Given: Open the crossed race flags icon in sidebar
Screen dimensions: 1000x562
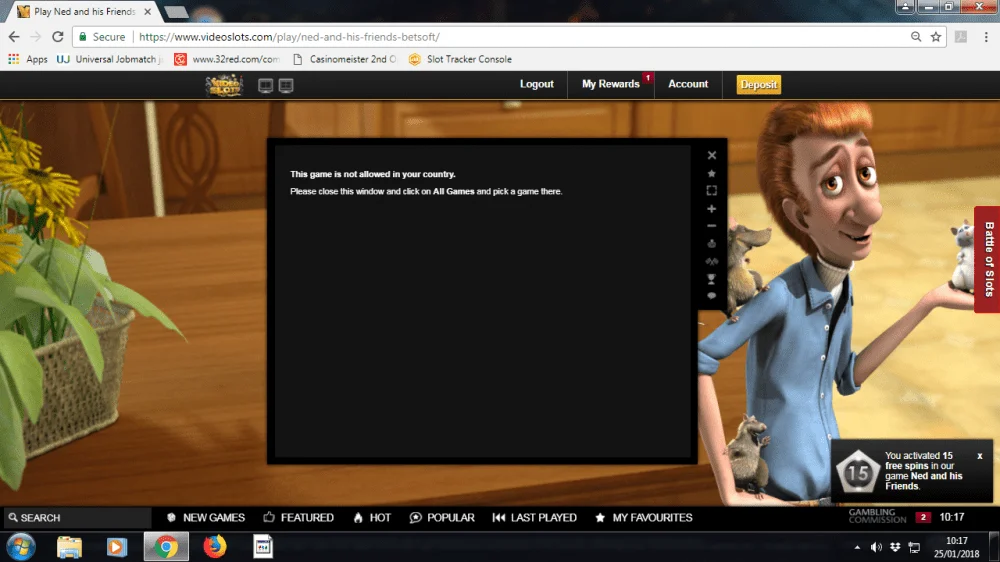Looking at the screenshot, I should click(712, 261).
